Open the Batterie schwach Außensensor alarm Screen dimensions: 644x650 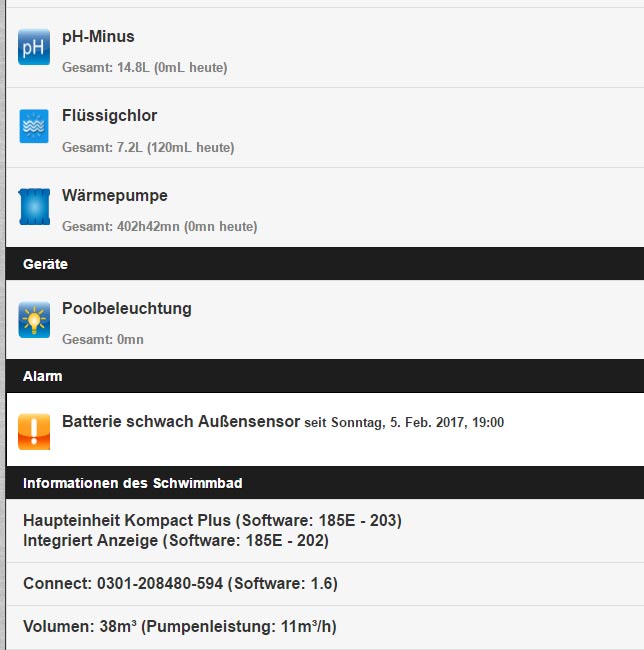325,429
